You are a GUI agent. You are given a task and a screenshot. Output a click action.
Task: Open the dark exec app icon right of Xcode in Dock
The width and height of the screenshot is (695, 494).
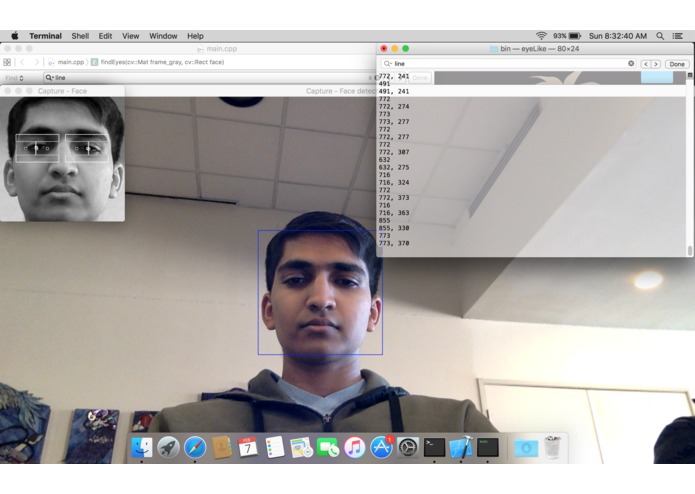(488, 447)
